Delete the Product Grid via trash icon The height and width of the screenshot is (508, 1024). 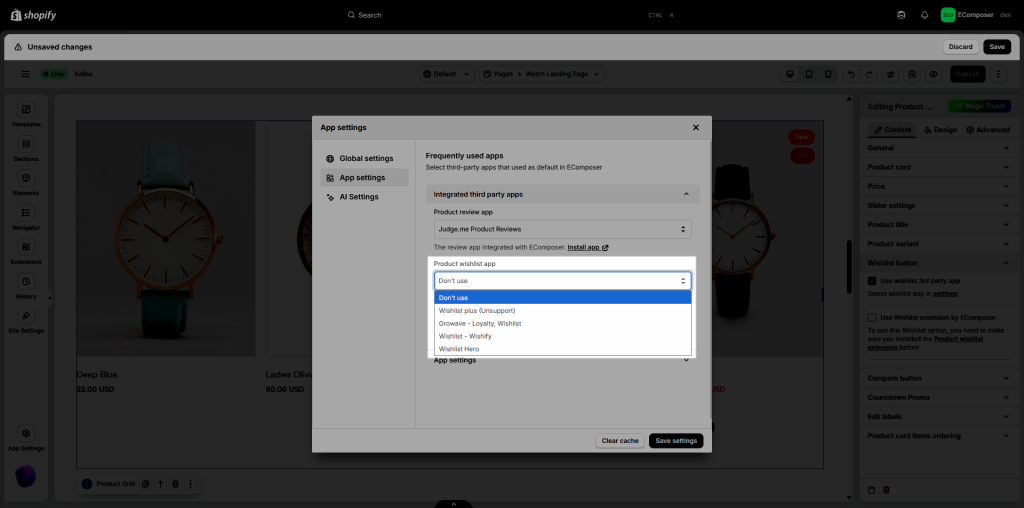click(174, 484)
